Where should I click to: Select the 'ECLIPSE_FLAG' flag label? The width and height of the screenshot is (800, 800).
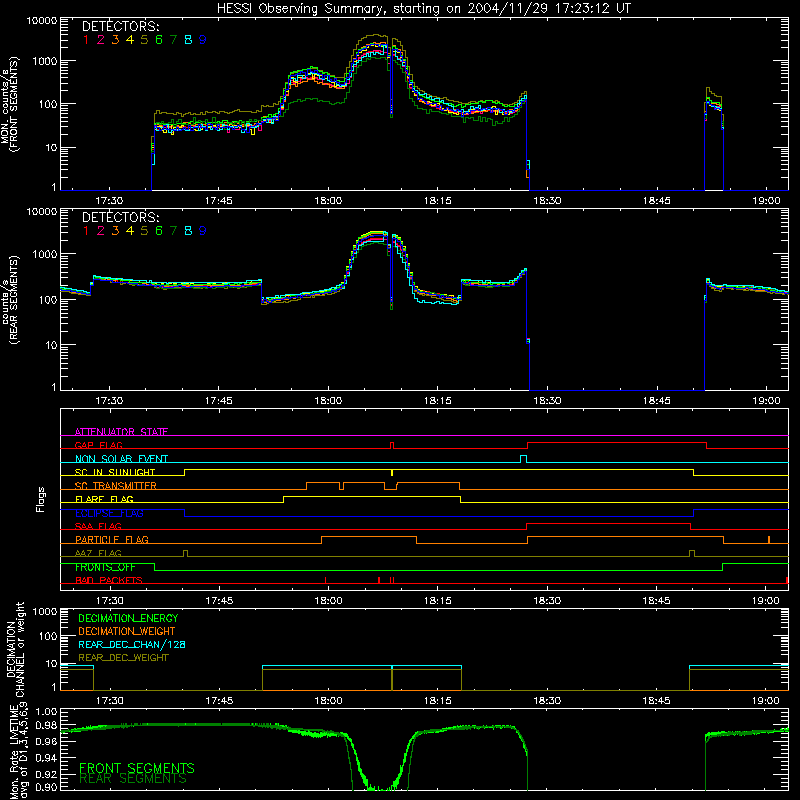click(109, 513)
